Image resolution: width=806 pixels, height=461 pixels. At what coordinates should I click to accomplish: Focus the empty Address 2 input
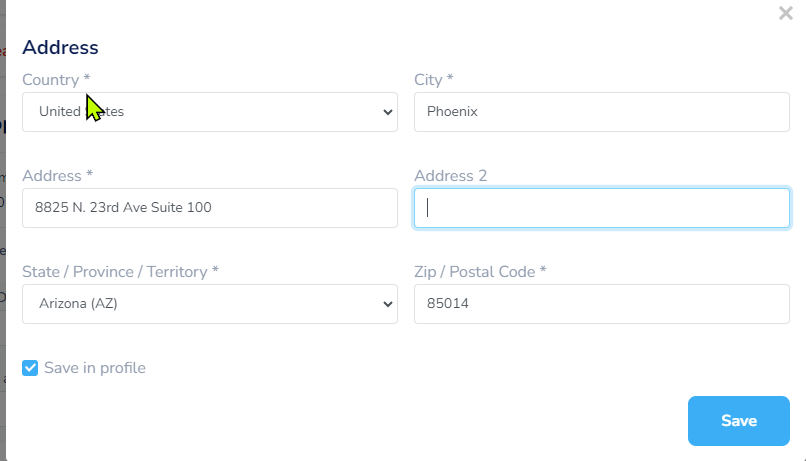point(601,208)
